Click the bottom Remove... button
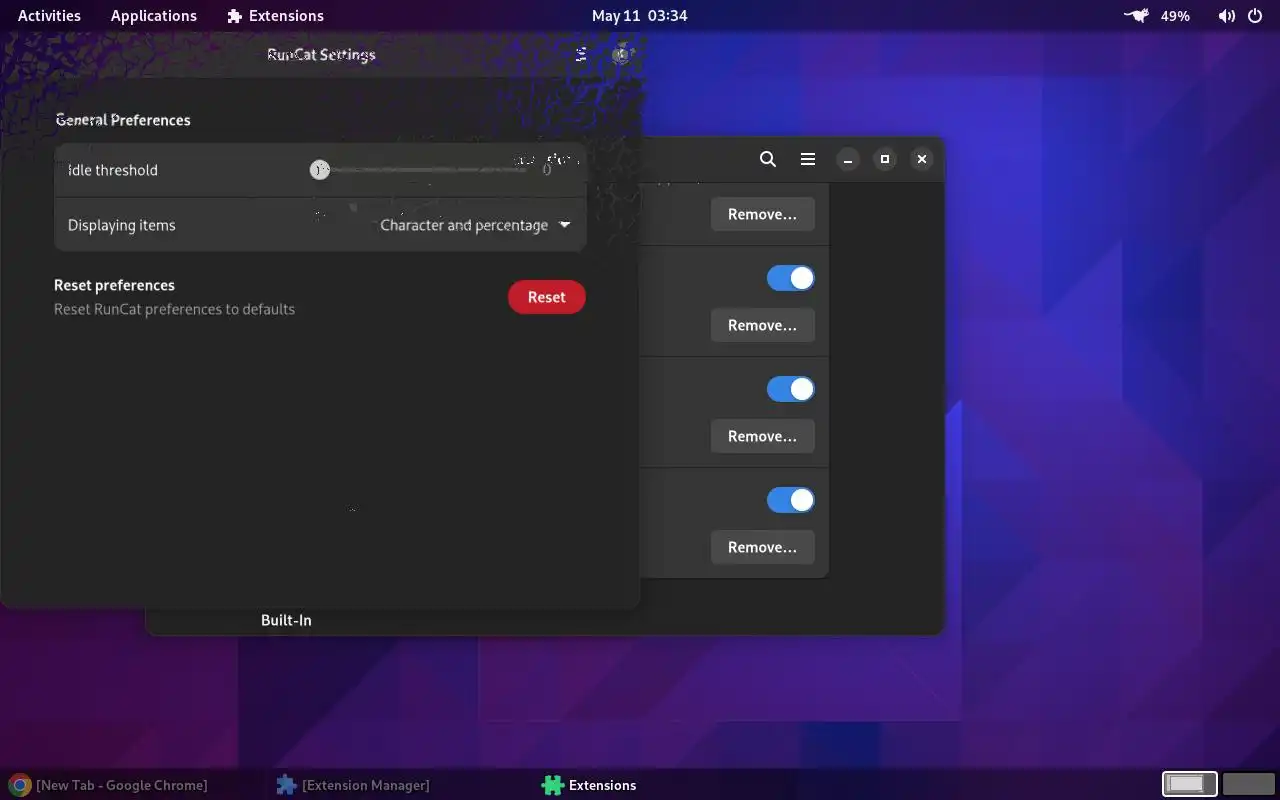The width and height of the screenshot is (1280, 800). pyautogui.click(x=762, y=547)
